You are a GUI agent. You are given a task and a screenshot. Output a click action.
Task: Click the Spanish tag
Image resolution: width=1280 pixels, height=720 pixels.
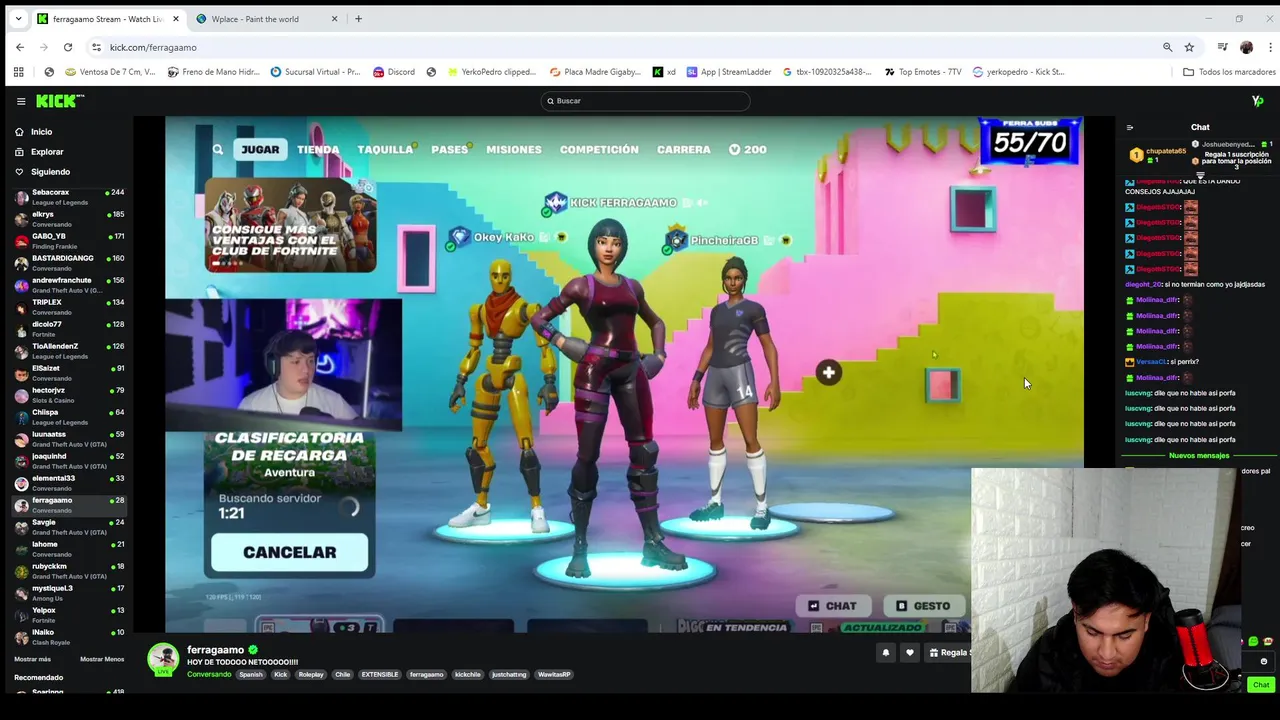click(251, 675)
